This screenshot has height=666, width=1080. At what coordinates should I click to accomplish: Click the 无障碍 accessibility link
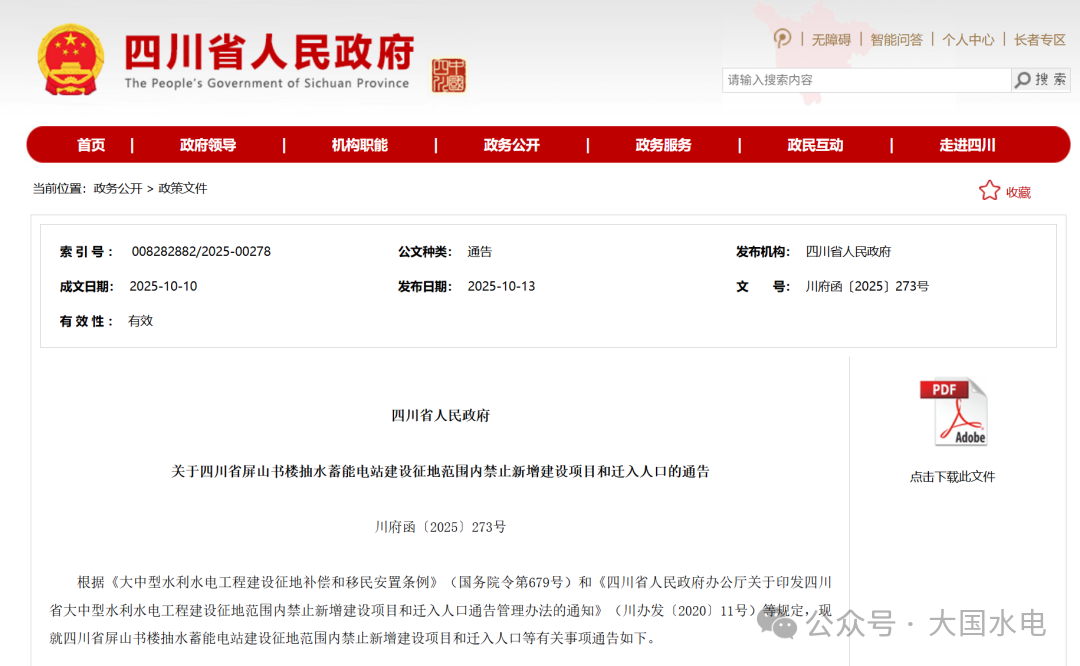831,40
